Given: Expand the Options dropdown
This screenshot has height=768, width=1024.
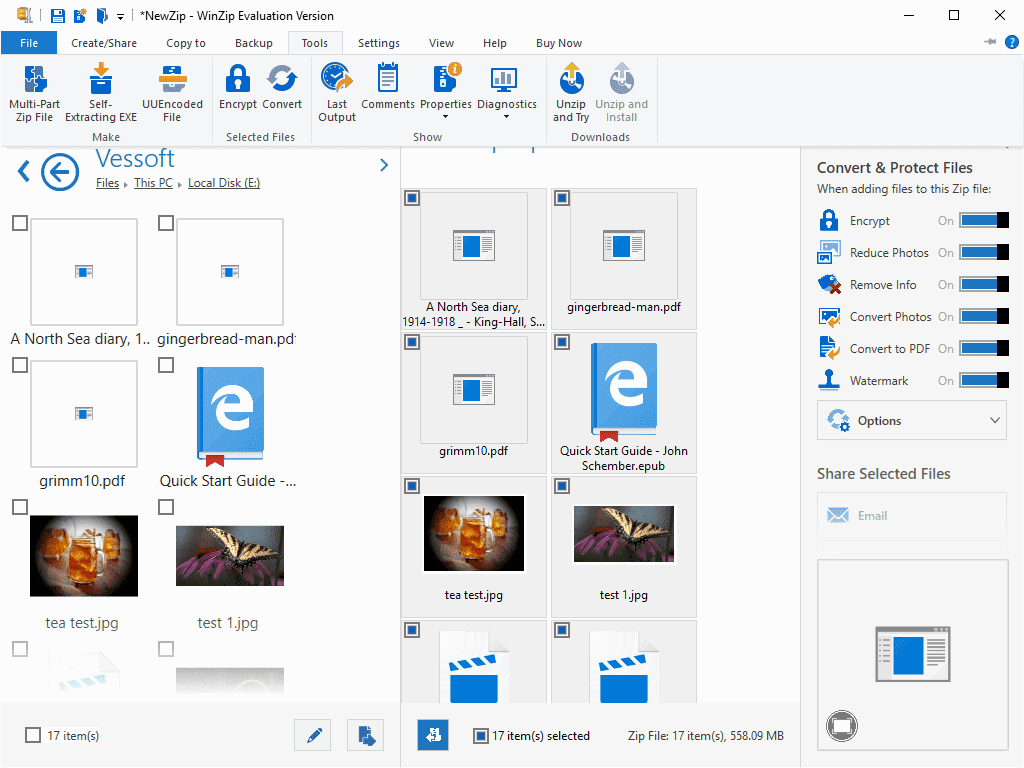Looking at the screenshot, I should (x=995, y=421).
